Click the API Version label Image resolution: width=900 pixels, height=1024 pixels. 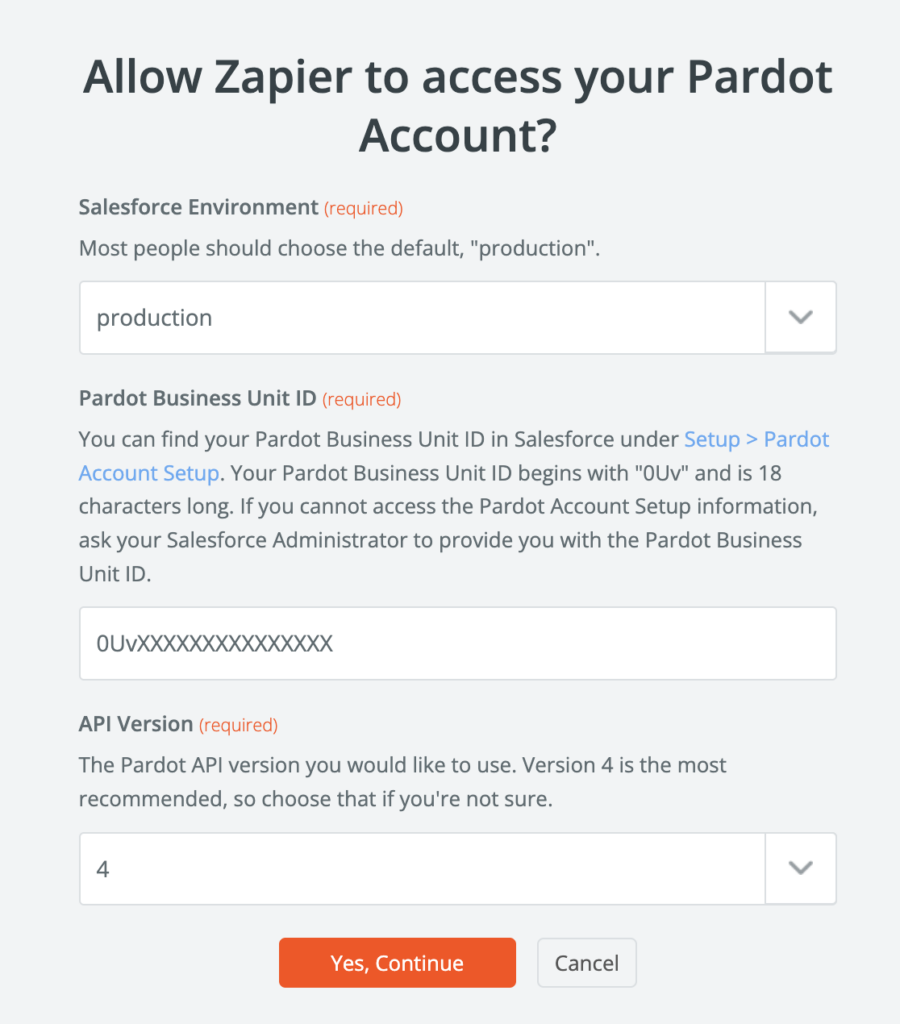[127, 724]
